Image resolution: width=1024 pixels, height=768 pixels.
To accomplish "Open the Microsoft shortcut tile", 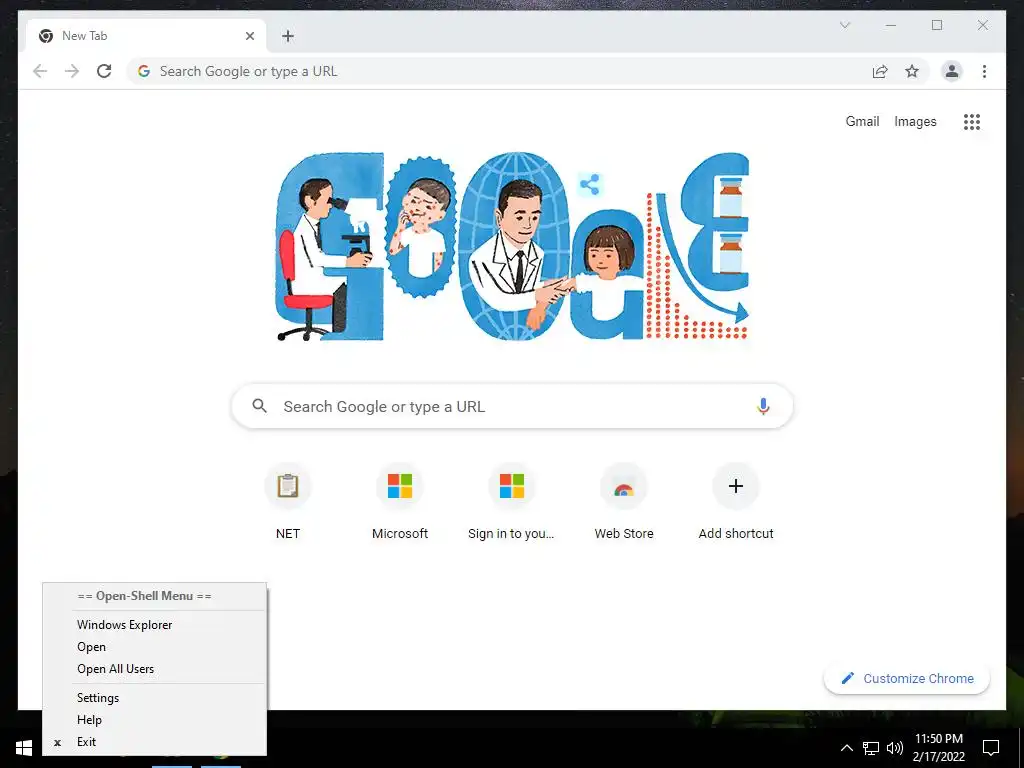I will tap(400, 502).
